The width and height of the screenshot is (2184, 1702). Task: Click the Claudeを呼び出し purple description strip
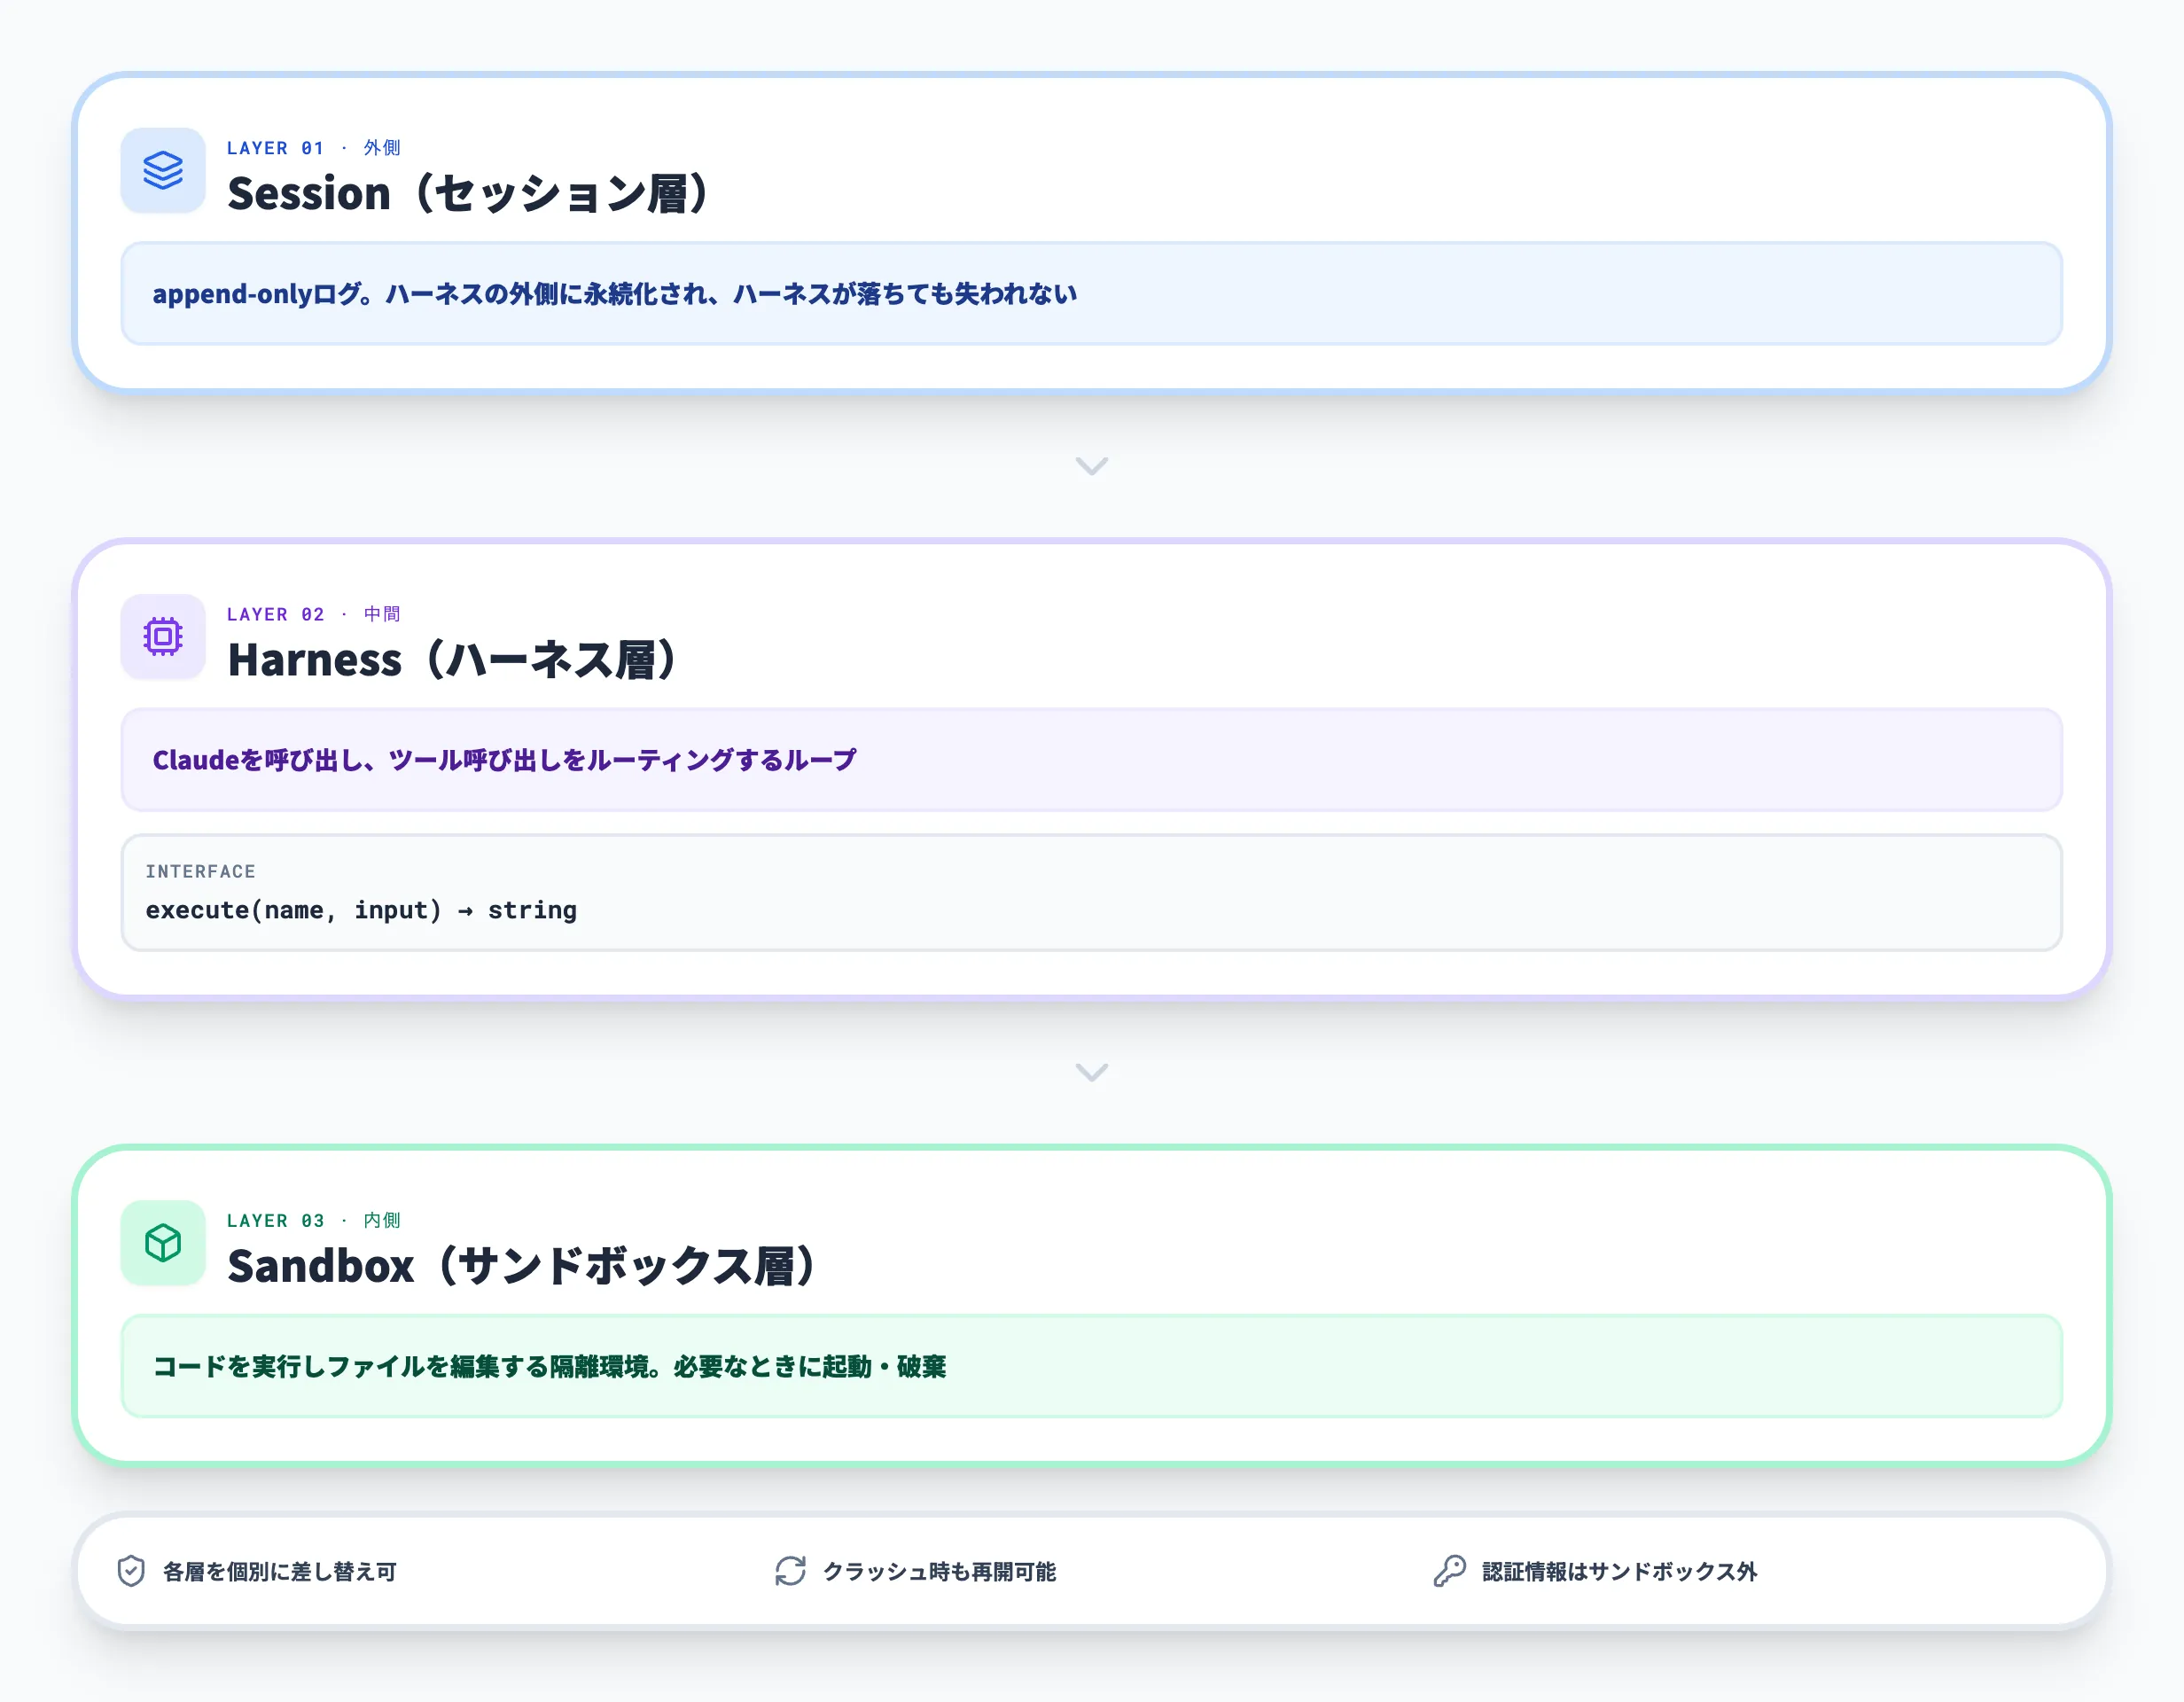coord(1090,760)
